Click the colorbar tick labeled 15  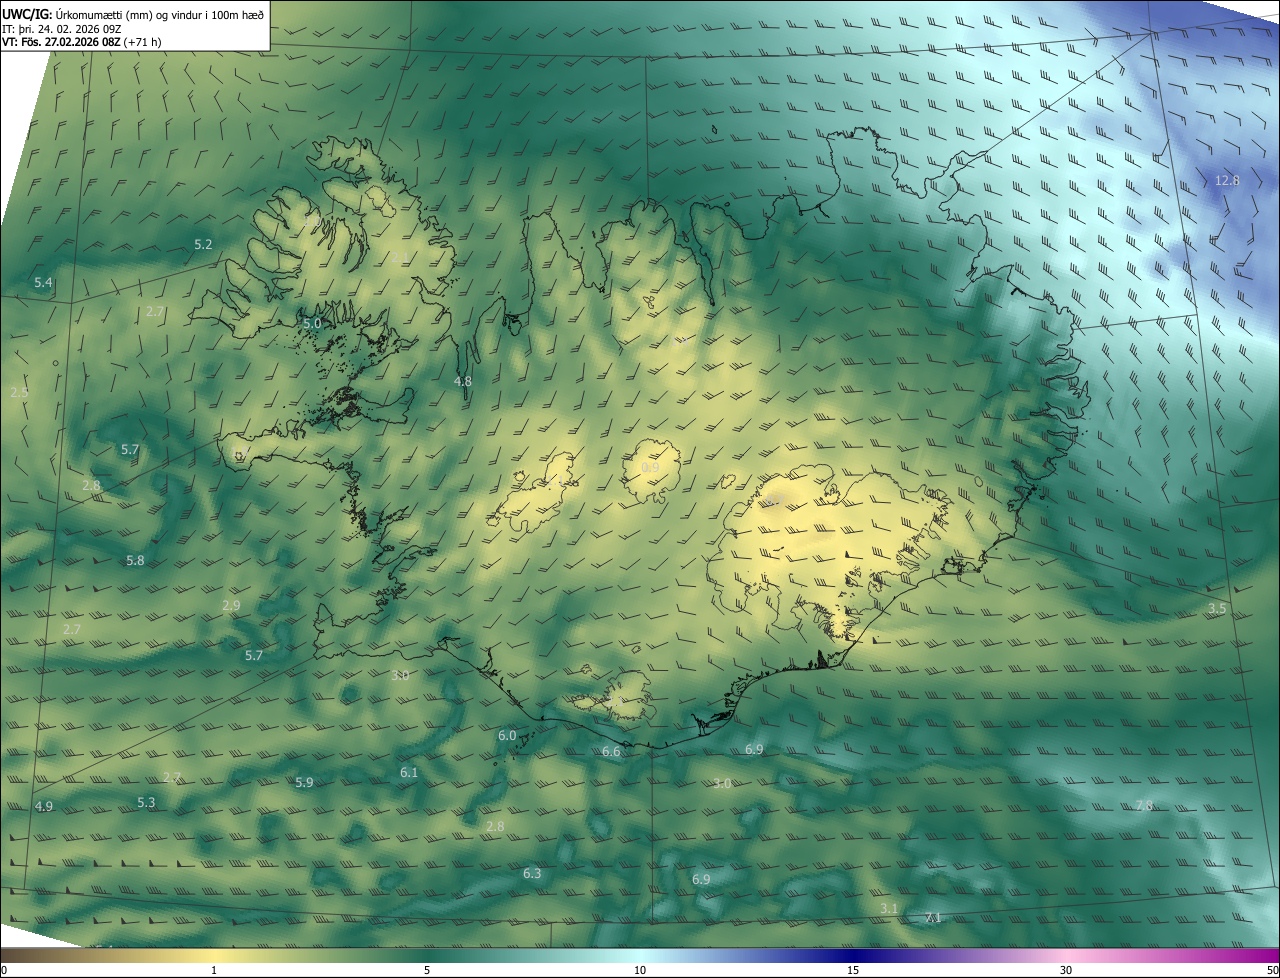coord(853,970)
